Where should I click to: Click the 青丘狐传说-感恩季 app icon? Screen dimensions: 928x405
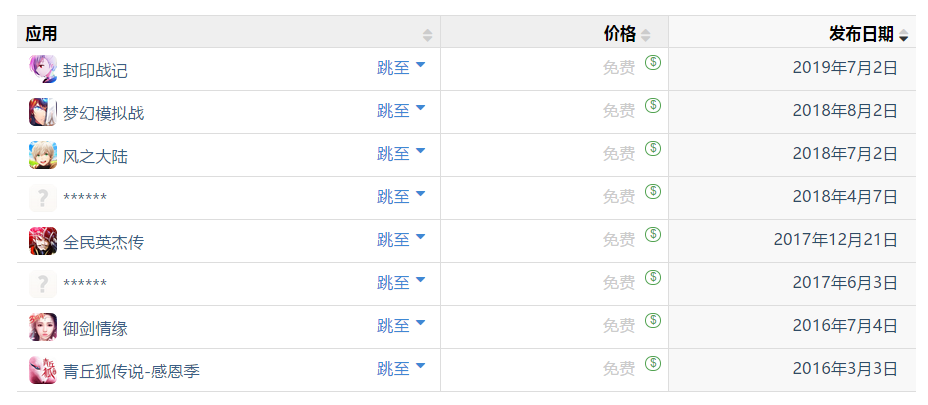pos(43,371)
